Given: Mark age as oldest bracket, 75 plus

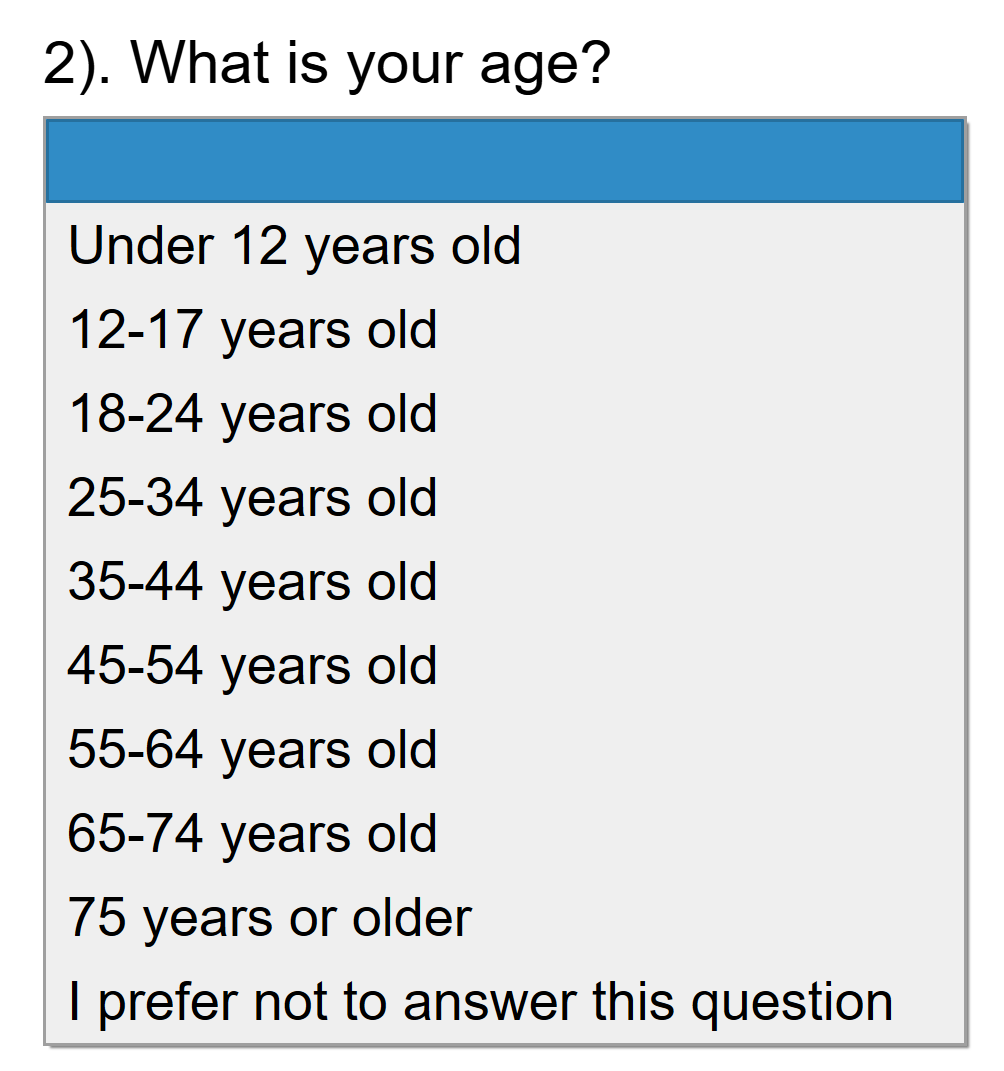Looking at the screenshot, I should [x=269, y=918].
